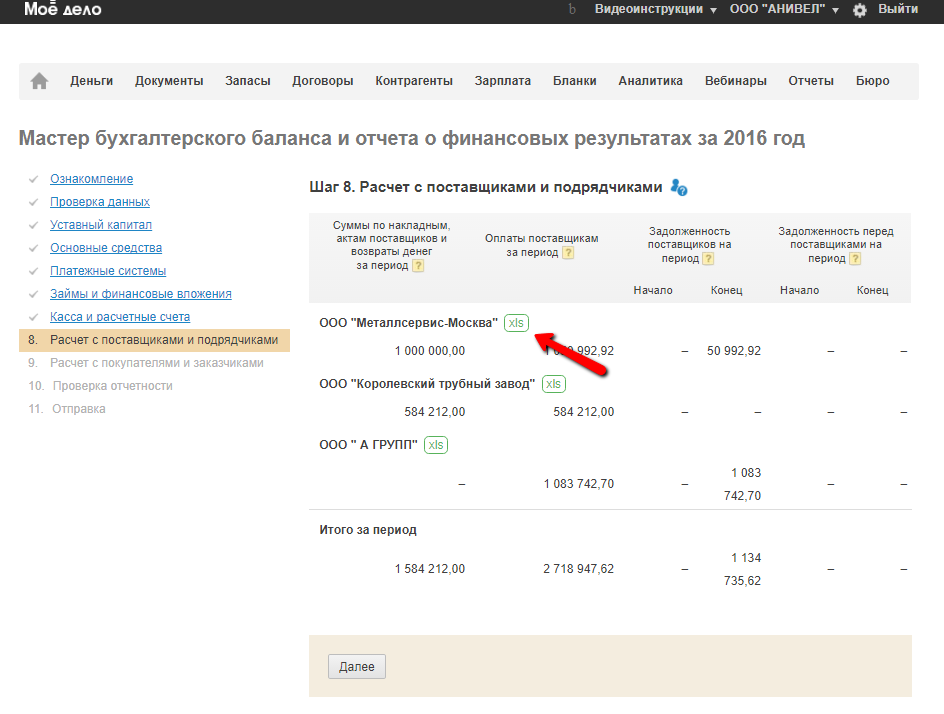Show hint for Задолженность поставщиков column
Screen dimensions: 944x714
[x=708, y=258]
